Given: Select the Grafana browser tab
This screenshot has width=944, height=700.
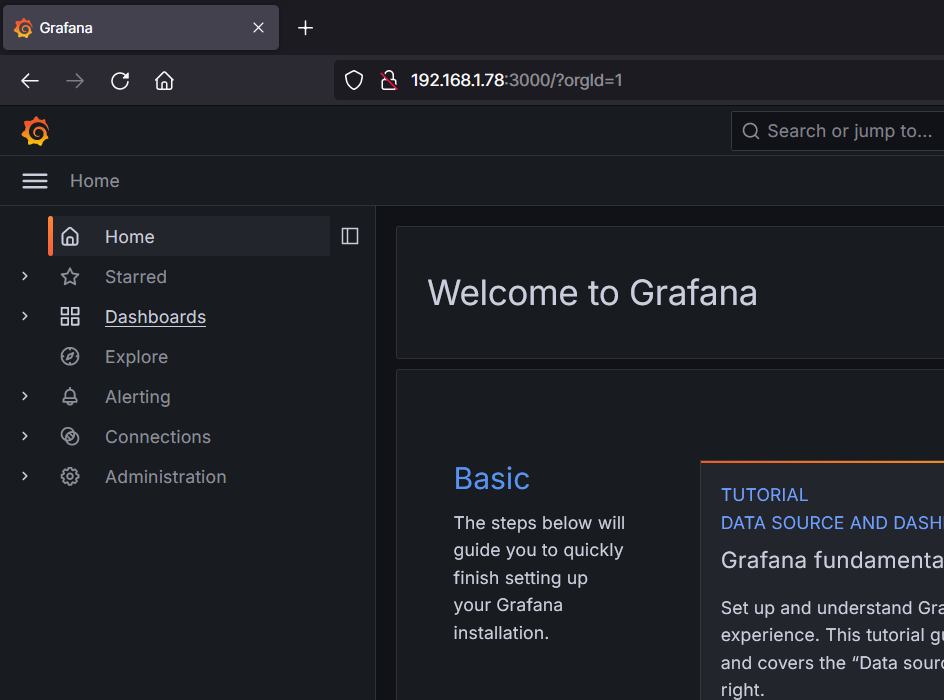Looking at the screenshot, I should 141,28.
